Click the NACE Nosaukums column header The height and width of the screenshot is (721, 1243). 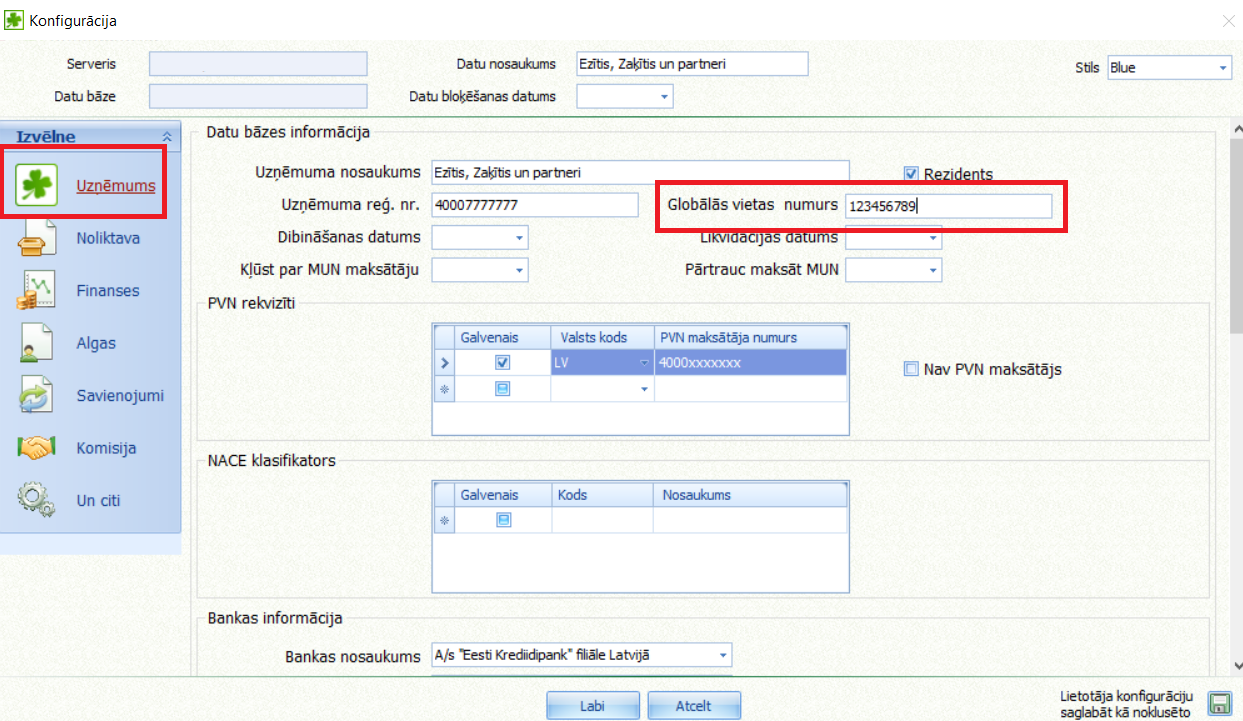tap(751, 495)
